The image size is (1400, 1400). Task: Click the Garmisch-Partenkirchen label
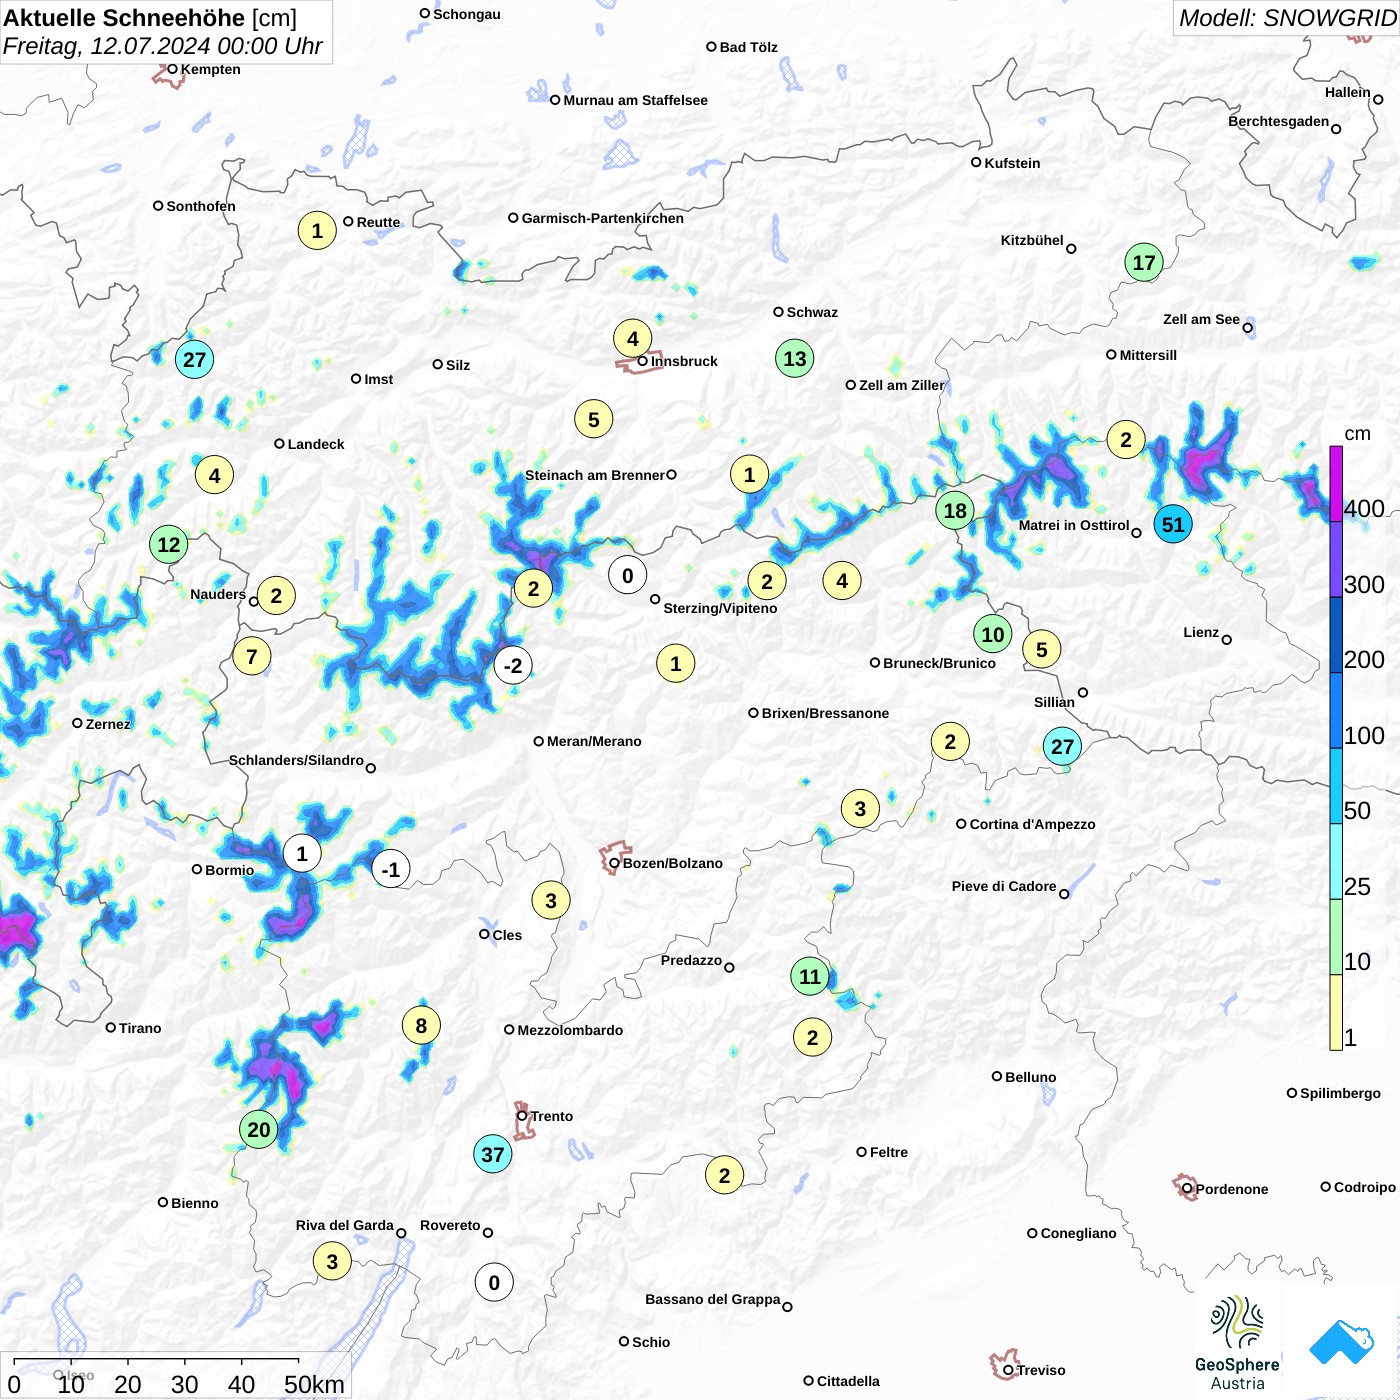point(603,218)
